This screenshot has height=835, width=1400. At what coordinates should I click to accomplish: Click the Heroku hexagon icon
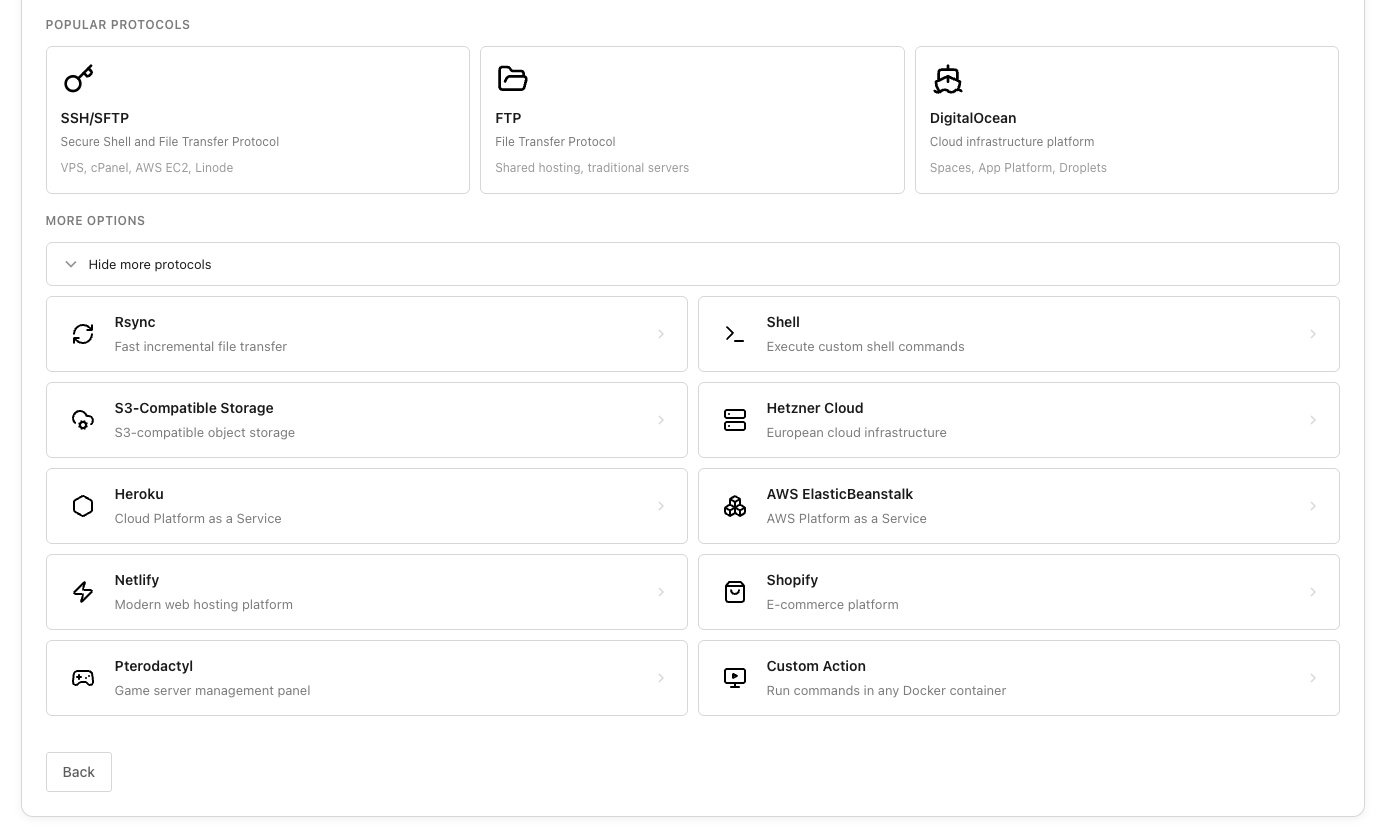pos(83,505)
